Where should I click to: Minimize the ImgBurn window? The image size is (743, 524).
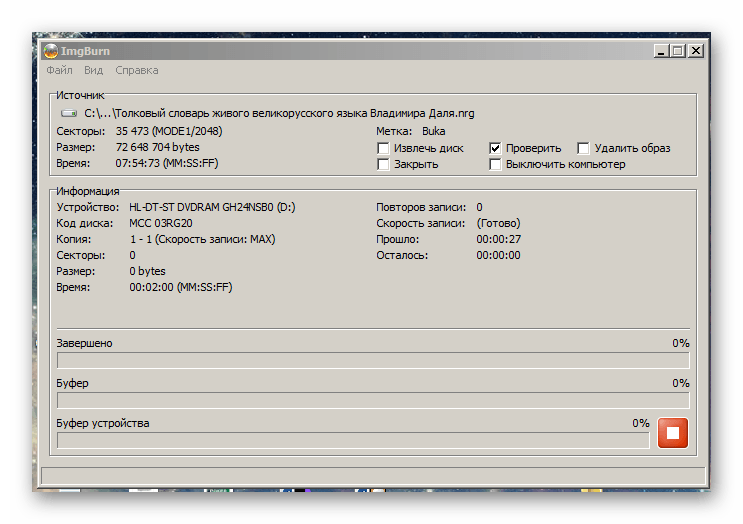point(661,51)
